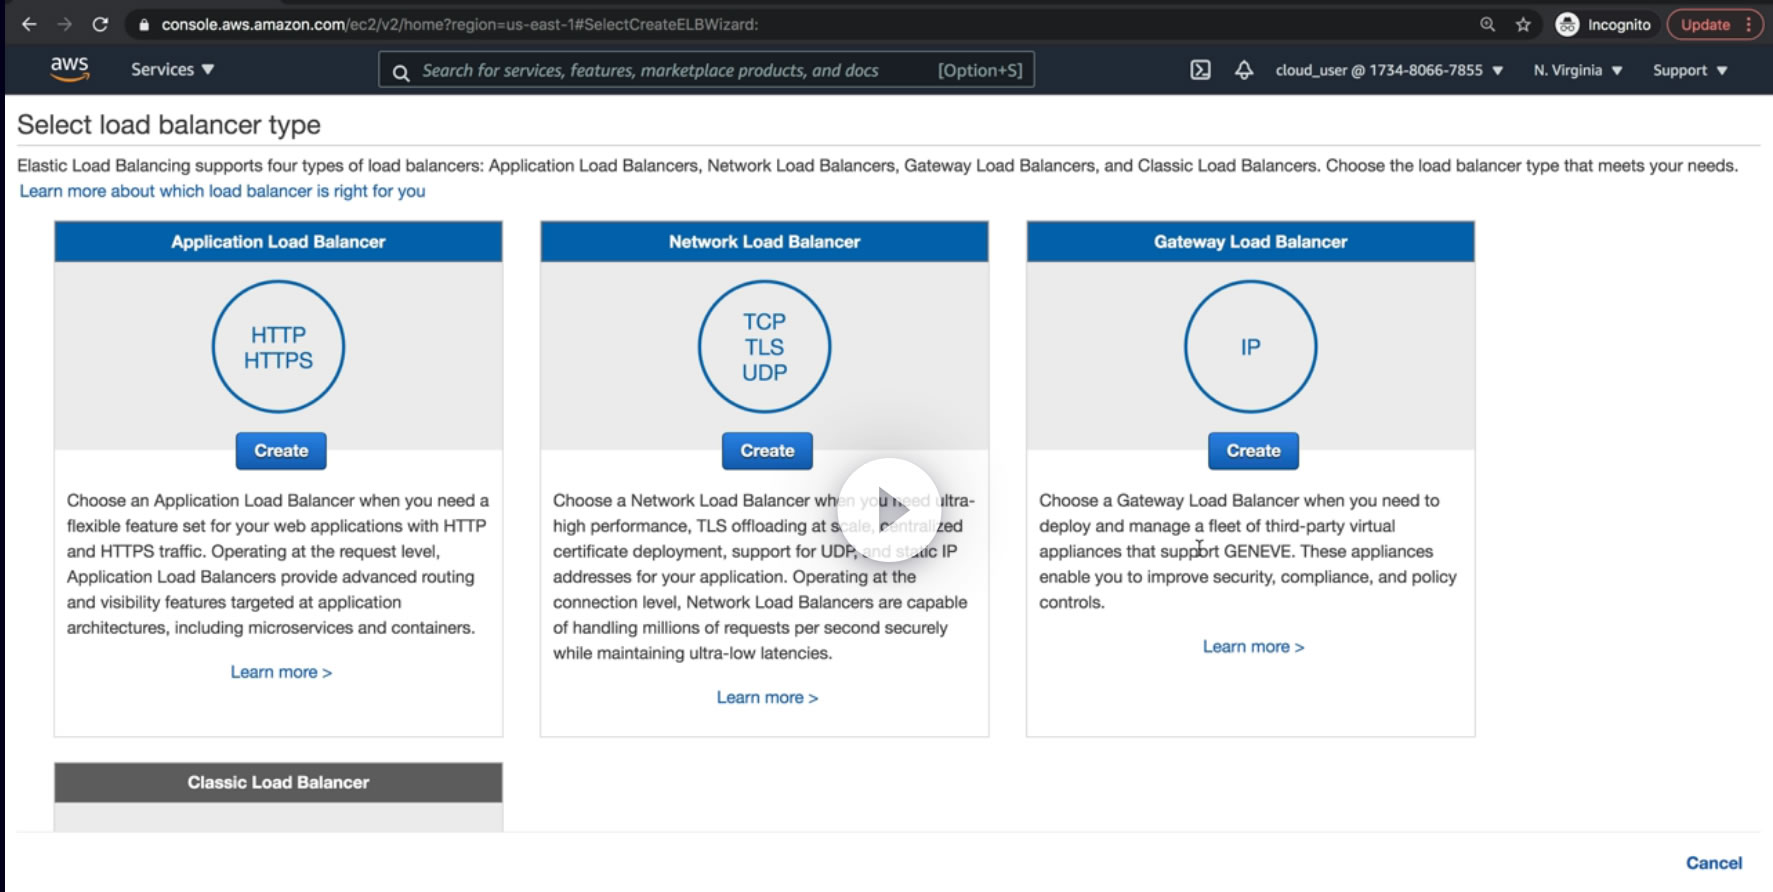The image size is (1773, 892).
Task: Open the notifications bell icon
Action: tap(1243, 70)
